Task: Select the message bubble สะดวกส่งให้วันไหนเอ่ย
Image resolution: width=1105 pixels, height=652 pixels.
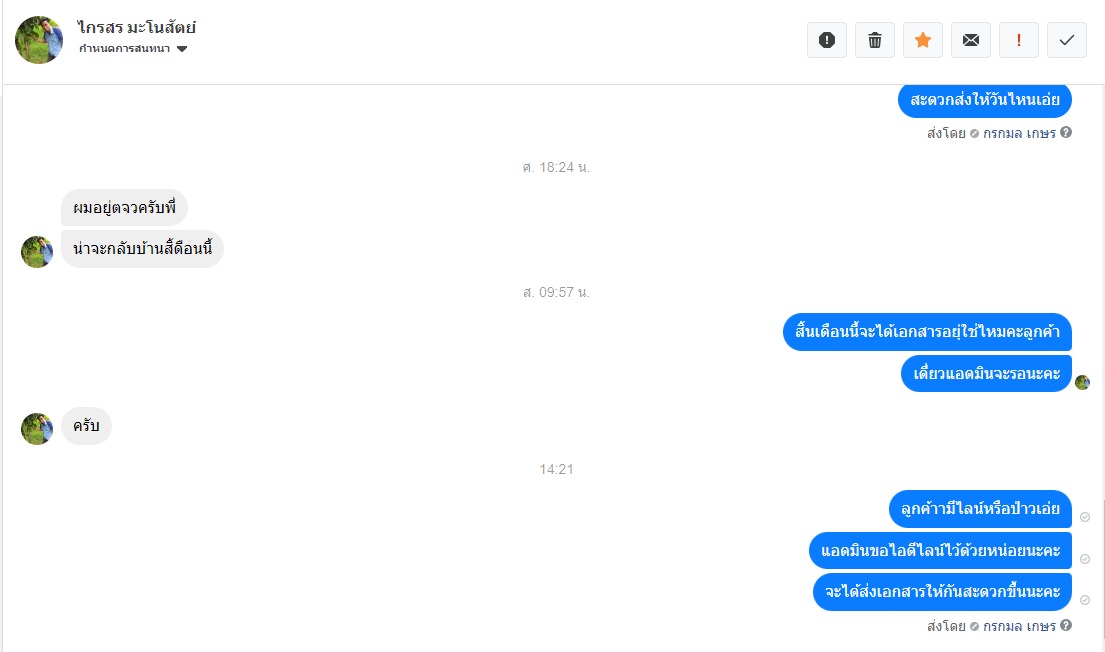Action: (x=984, y=100)
